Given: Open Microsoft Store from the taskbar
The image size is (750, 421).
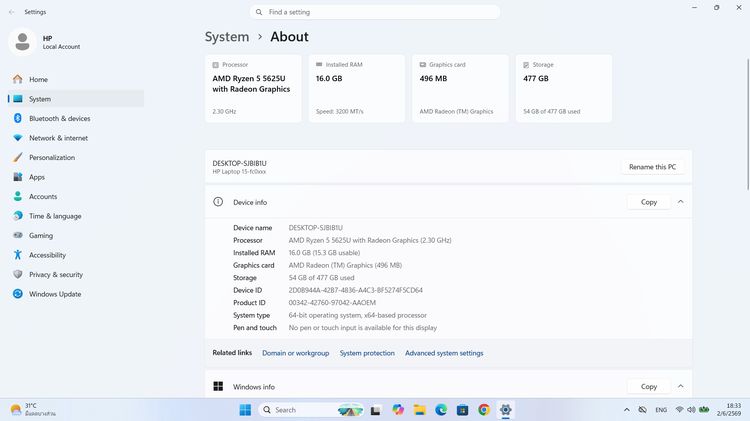Looking at the screenshot, I should pos(463,410).
